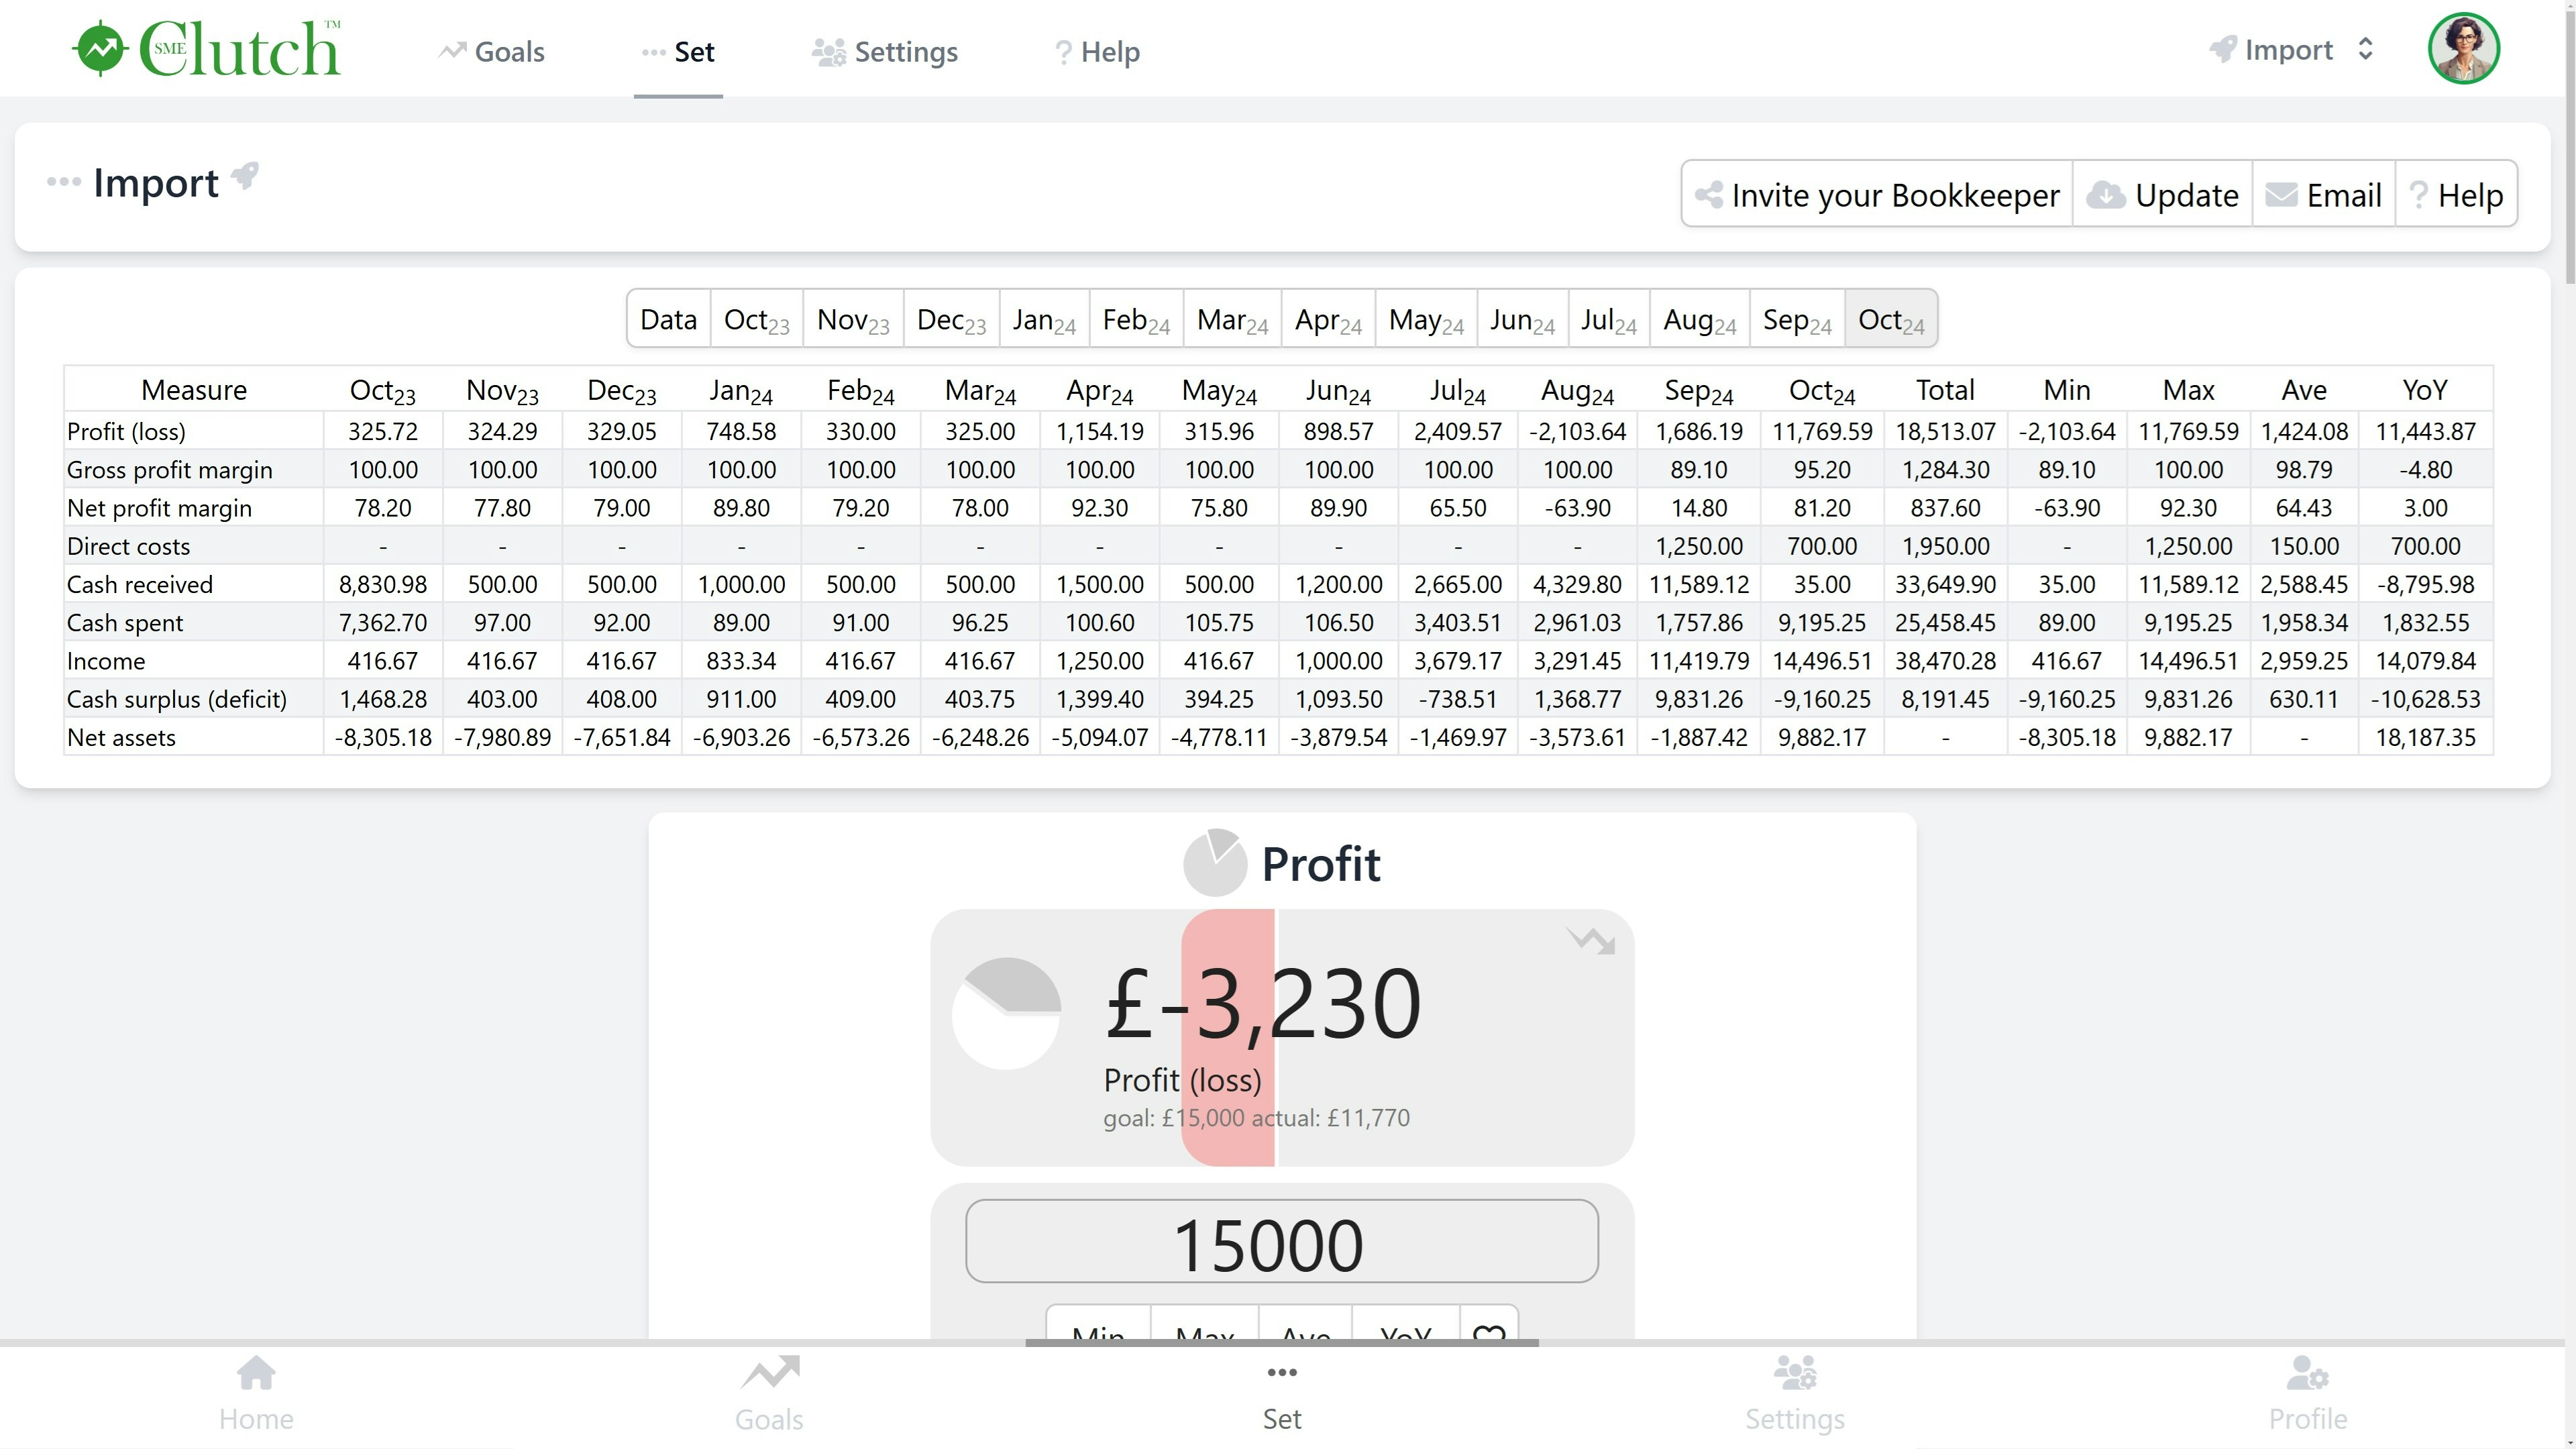This screenshot has height=1449, width=2576.
Task: Click Set dots icon in bottom navigation
Action: pyautogui.click(x=1282, y=1373)
